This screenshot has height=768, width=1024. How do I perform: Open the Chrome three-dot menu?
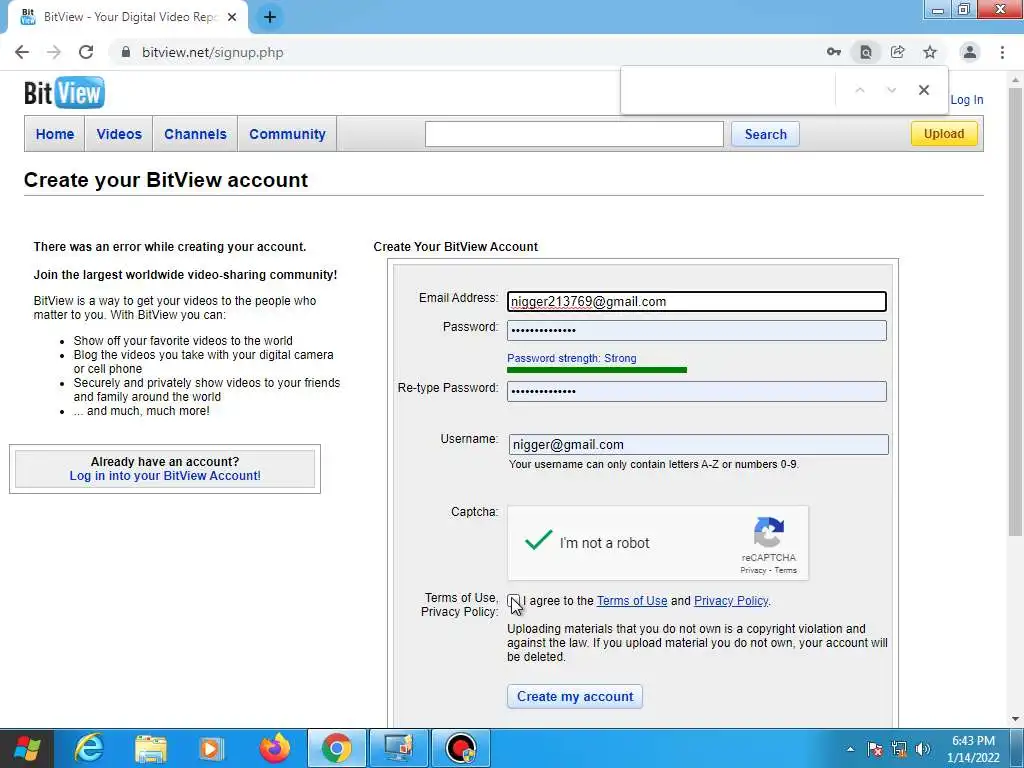[1002, 52]
